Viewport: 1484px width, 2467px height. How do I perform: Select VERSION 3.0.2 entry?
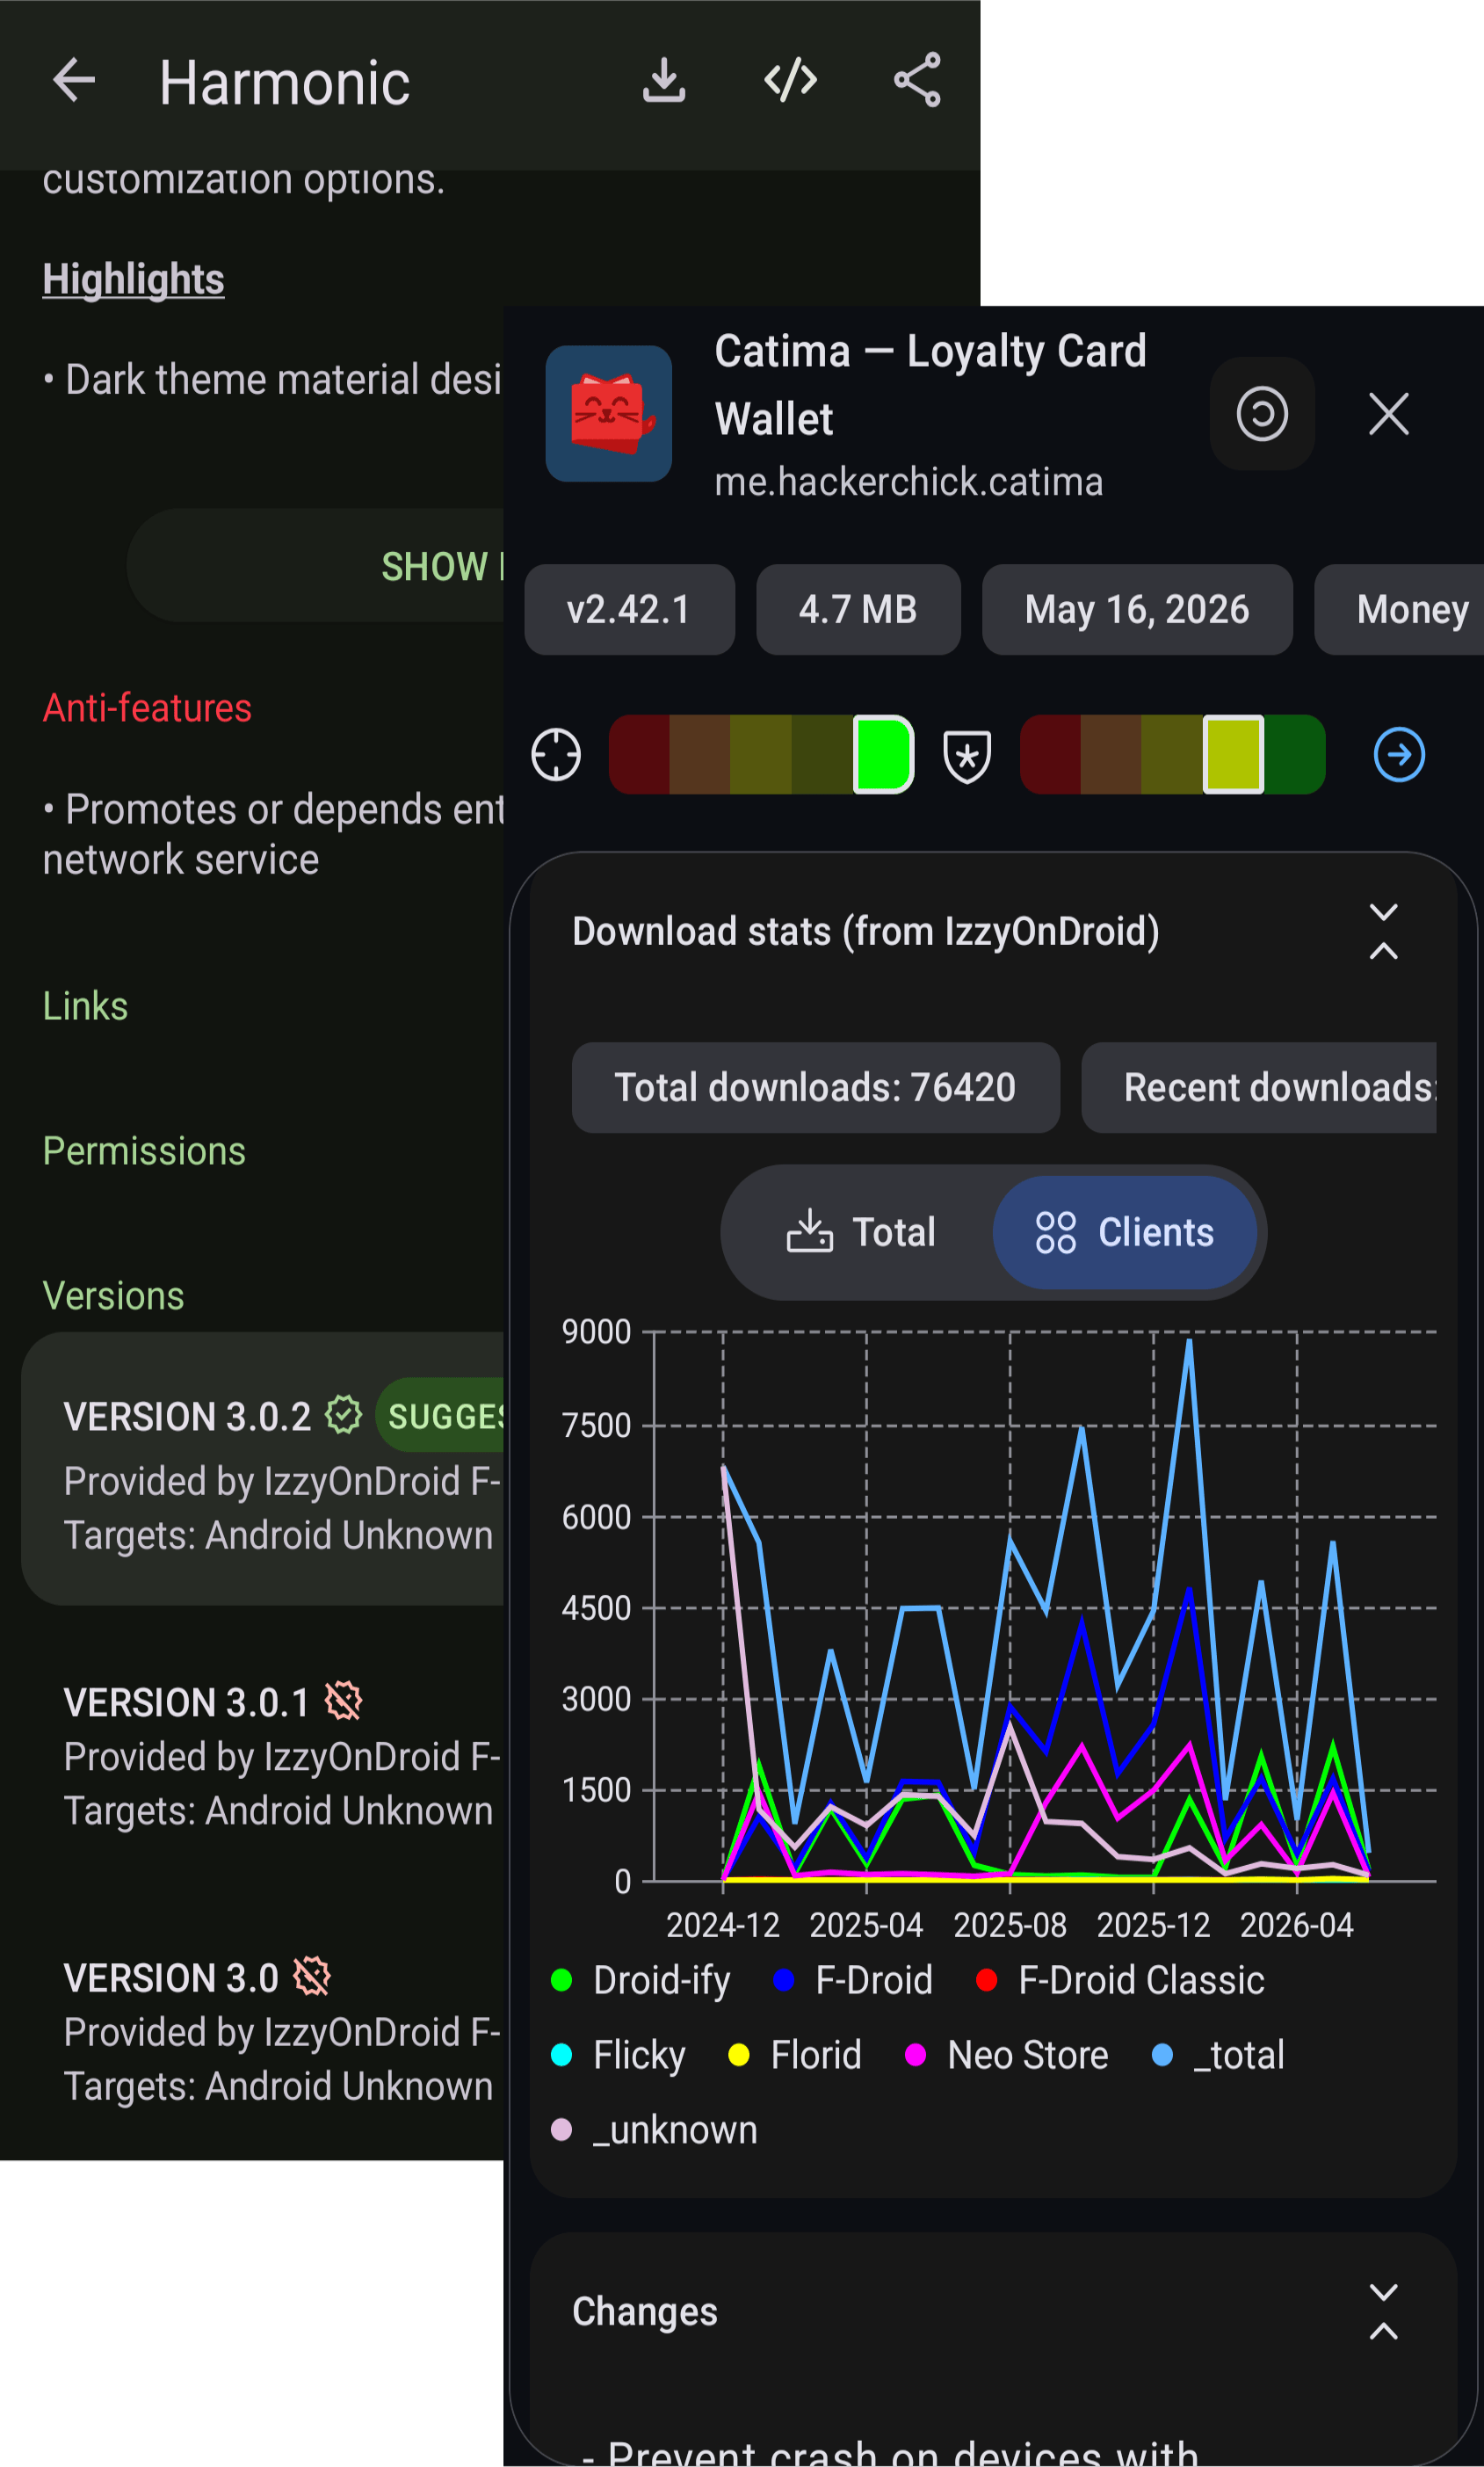click(x=262, y=1469)
